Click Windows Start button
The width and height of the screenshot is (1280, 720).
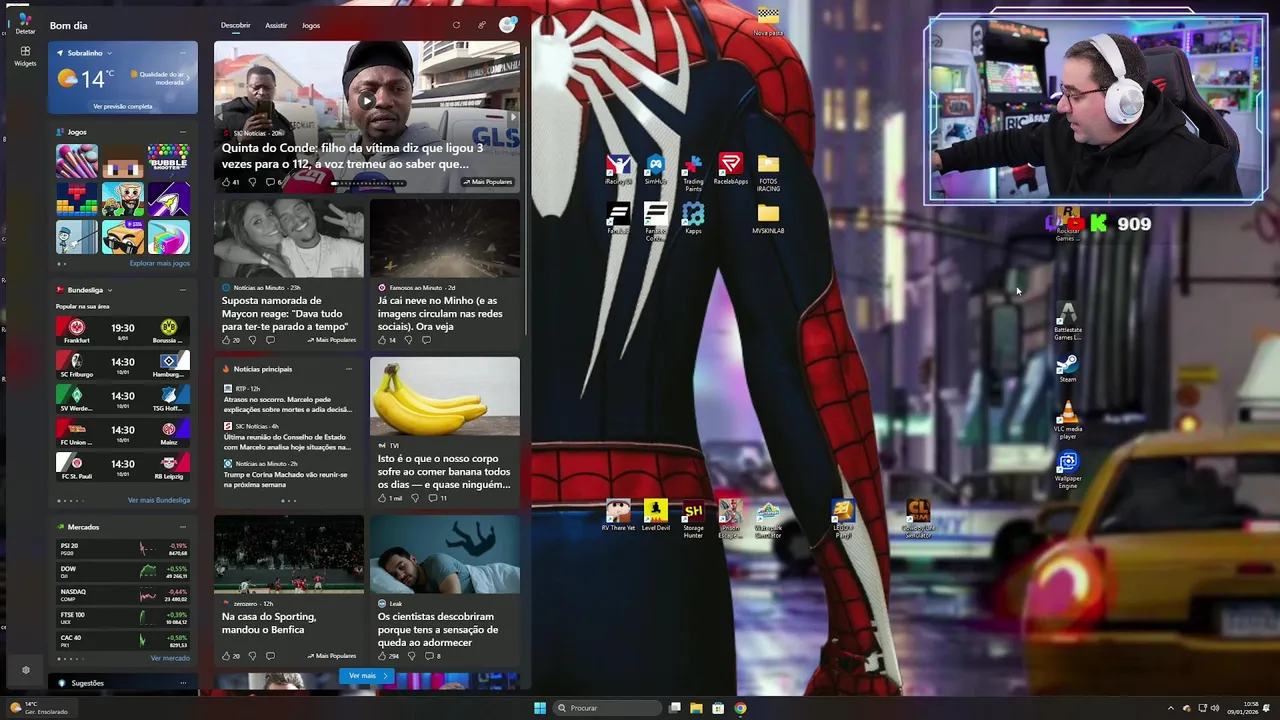(540, 708)
